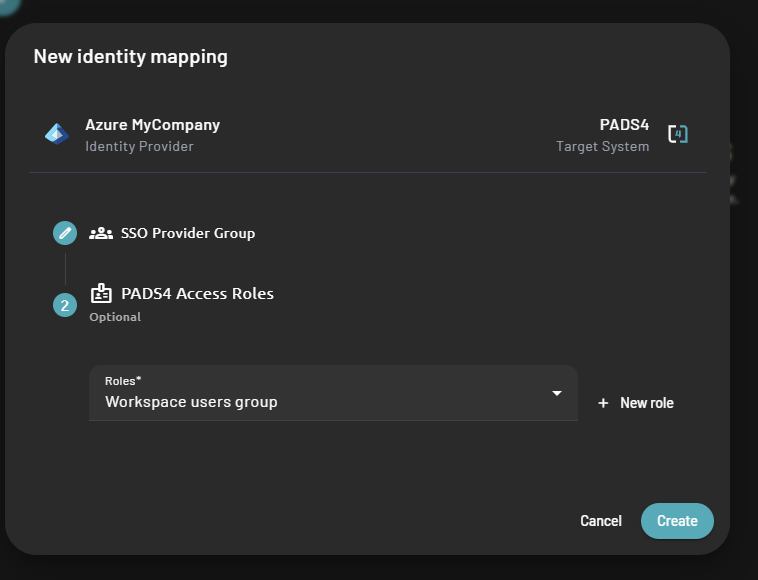758x580 pixels.
Task: Click the Optional step label
Action: click(x=115, y=317)
